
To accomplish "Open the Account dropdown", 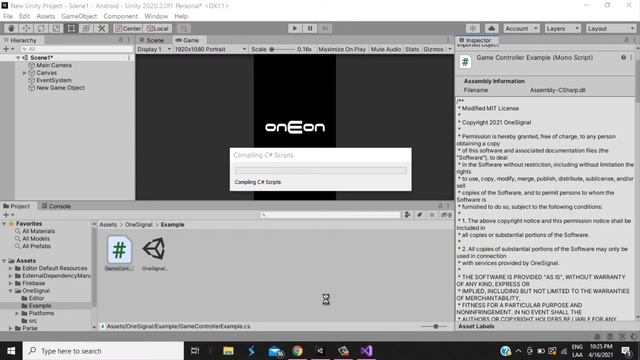I will pos(521,28).
